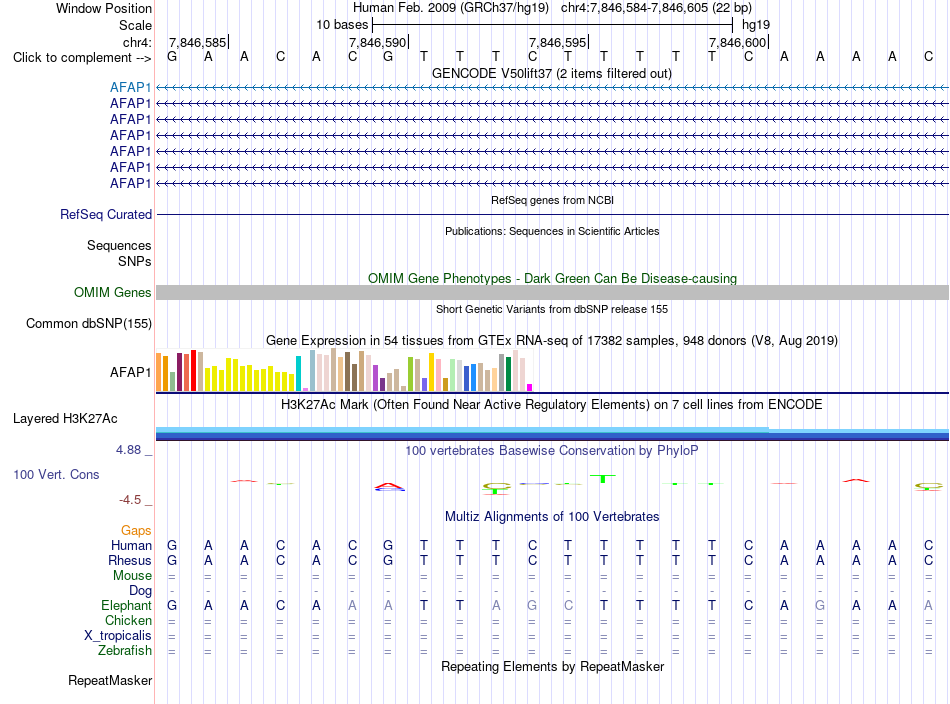Viewport: 950px width, 704px height.
Task: Open the RefSeq Curated track label
Action: pos(106,214)
